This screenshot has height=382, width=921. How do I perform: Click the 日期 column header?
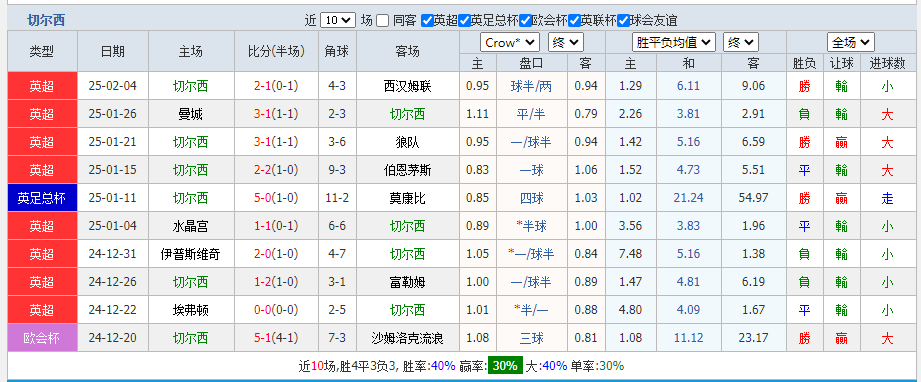point(113,52)
